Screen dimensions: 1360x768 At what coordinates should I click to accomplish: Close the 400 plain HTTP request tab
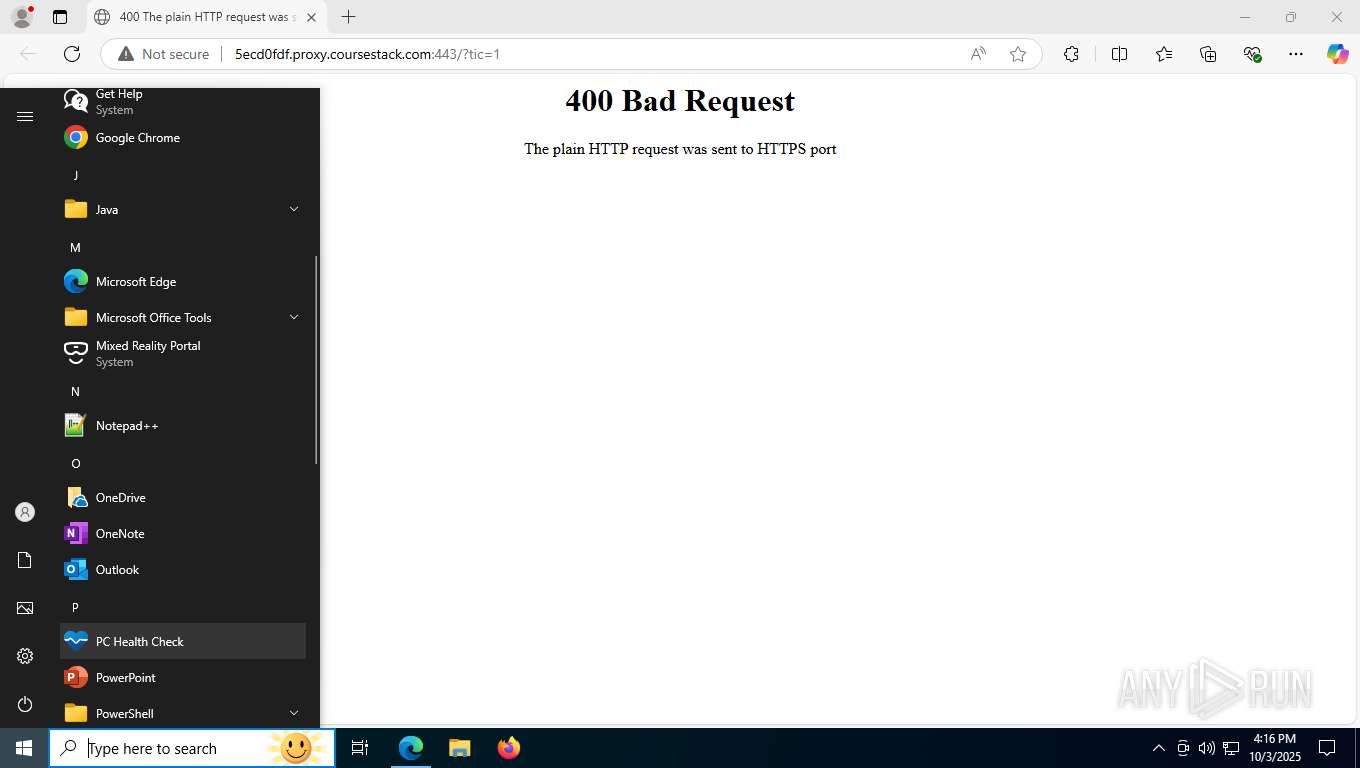click(311, 17)
